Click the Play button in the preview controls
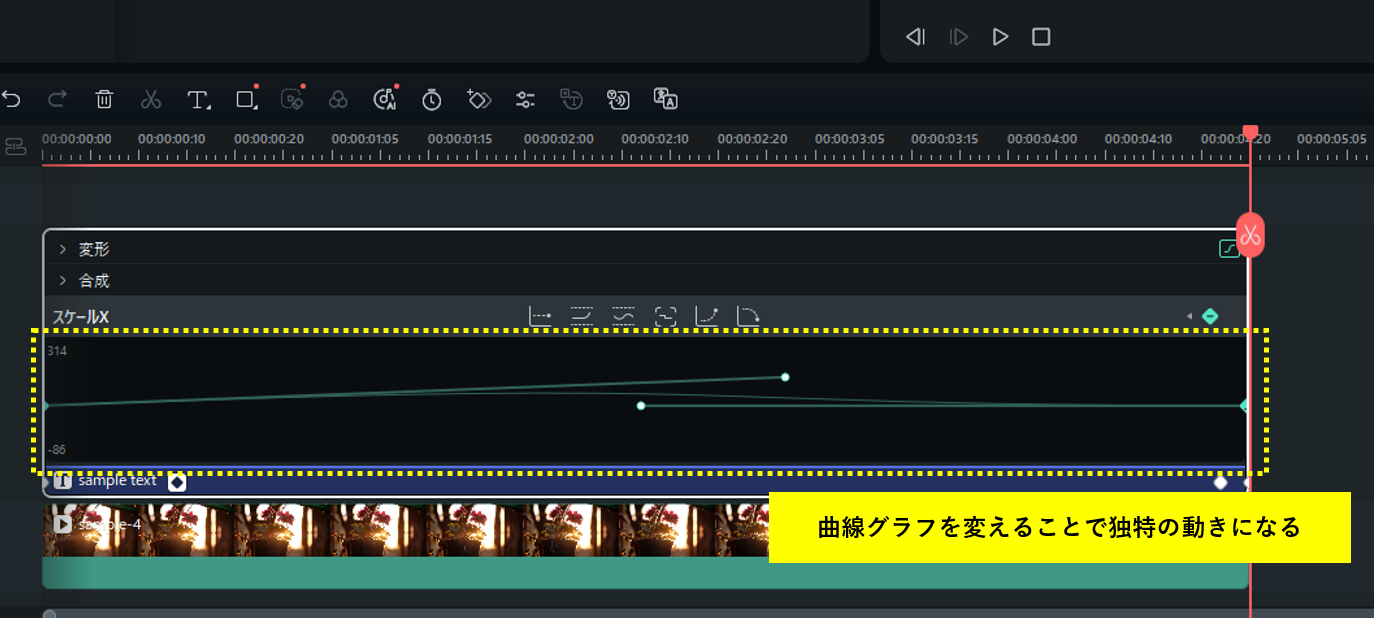This screenshot has width=1374, height=618. 1000,36
